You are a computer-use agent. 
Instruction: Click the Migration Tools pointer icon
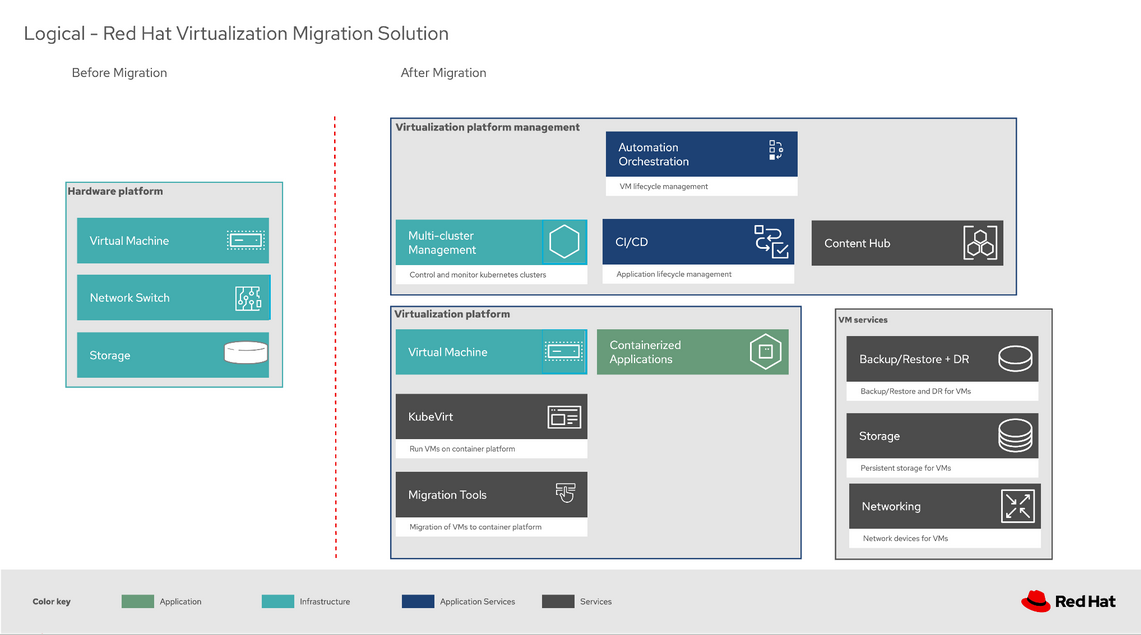tap(565, 493)
